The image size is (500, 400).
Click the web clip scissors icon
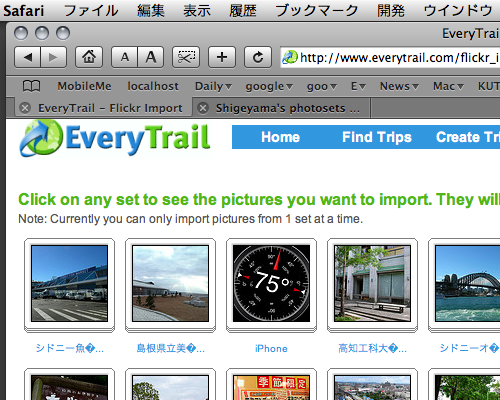point(186,57)
